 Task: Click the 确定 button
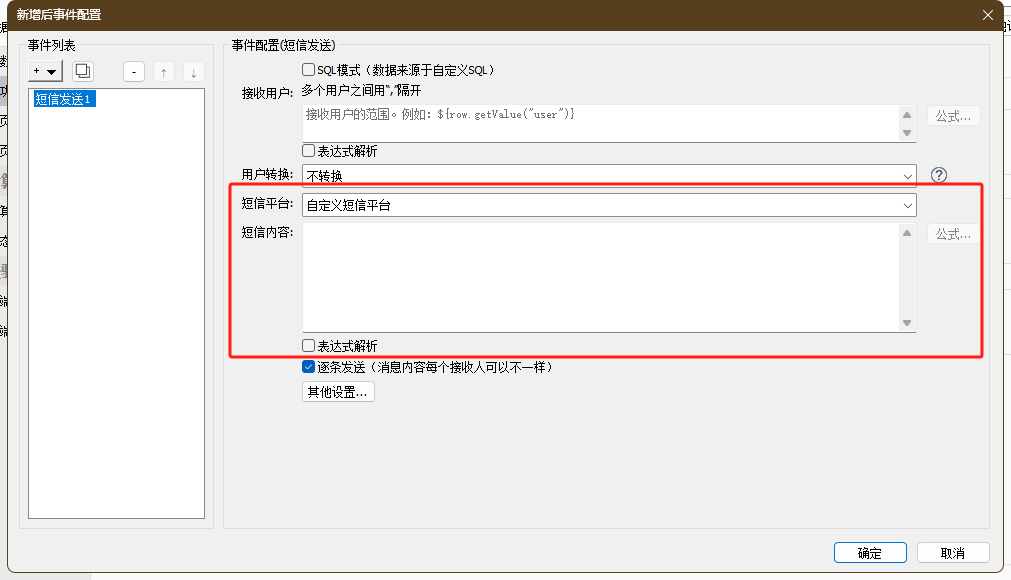(869, 553)
